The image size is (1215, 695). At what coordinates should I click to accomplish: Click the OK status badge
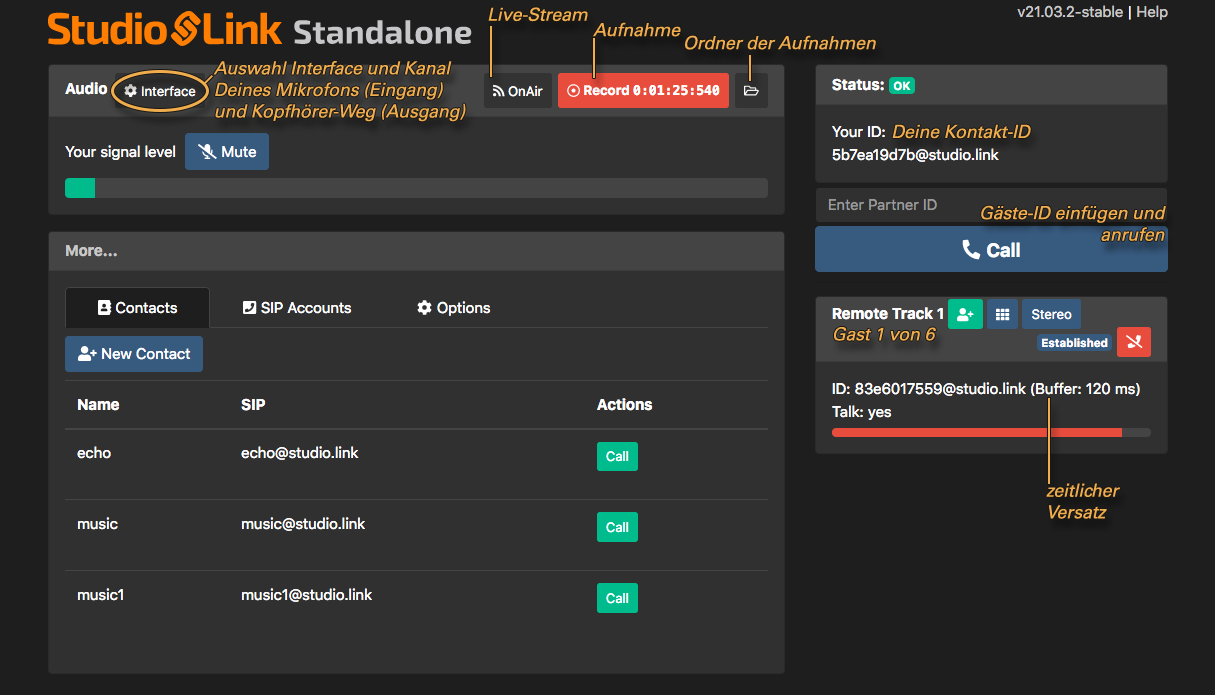pos(902,86)
